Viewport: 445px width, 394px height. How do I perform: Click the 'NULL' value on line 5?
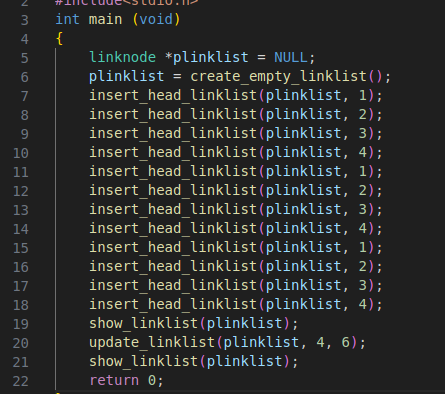tap(291, 57)
